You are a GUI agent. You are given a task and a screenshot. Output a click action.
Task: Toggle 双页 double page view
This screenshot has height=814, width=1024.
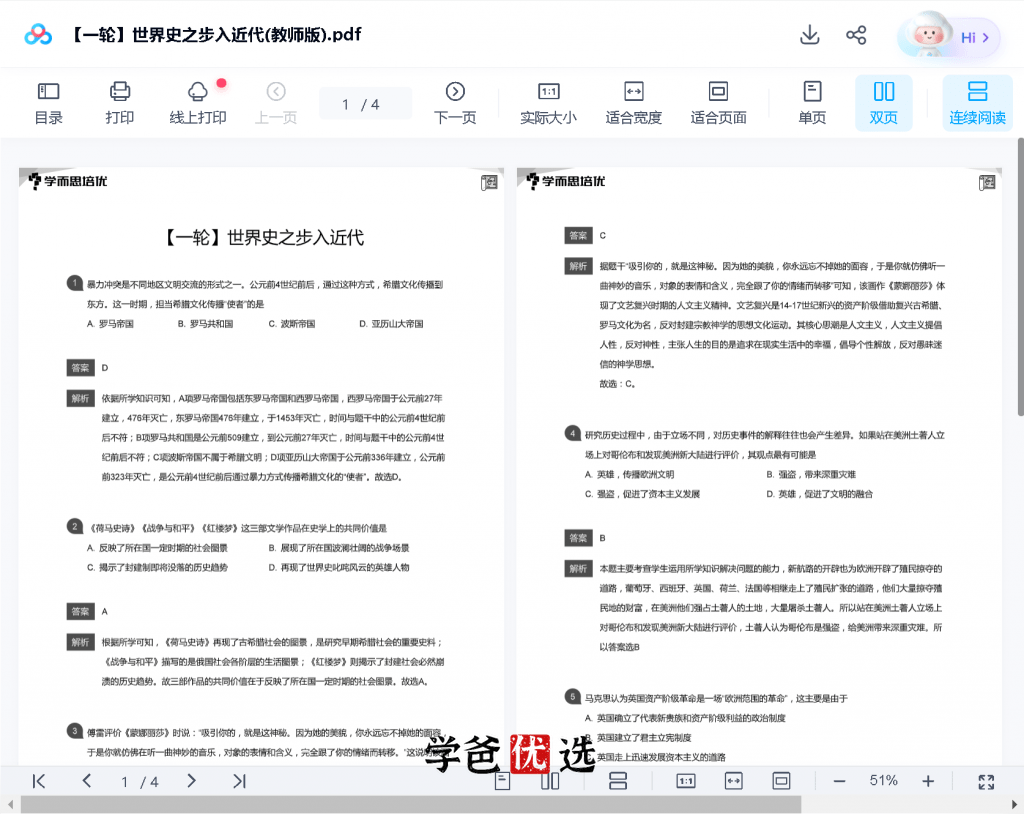(884, 103)
